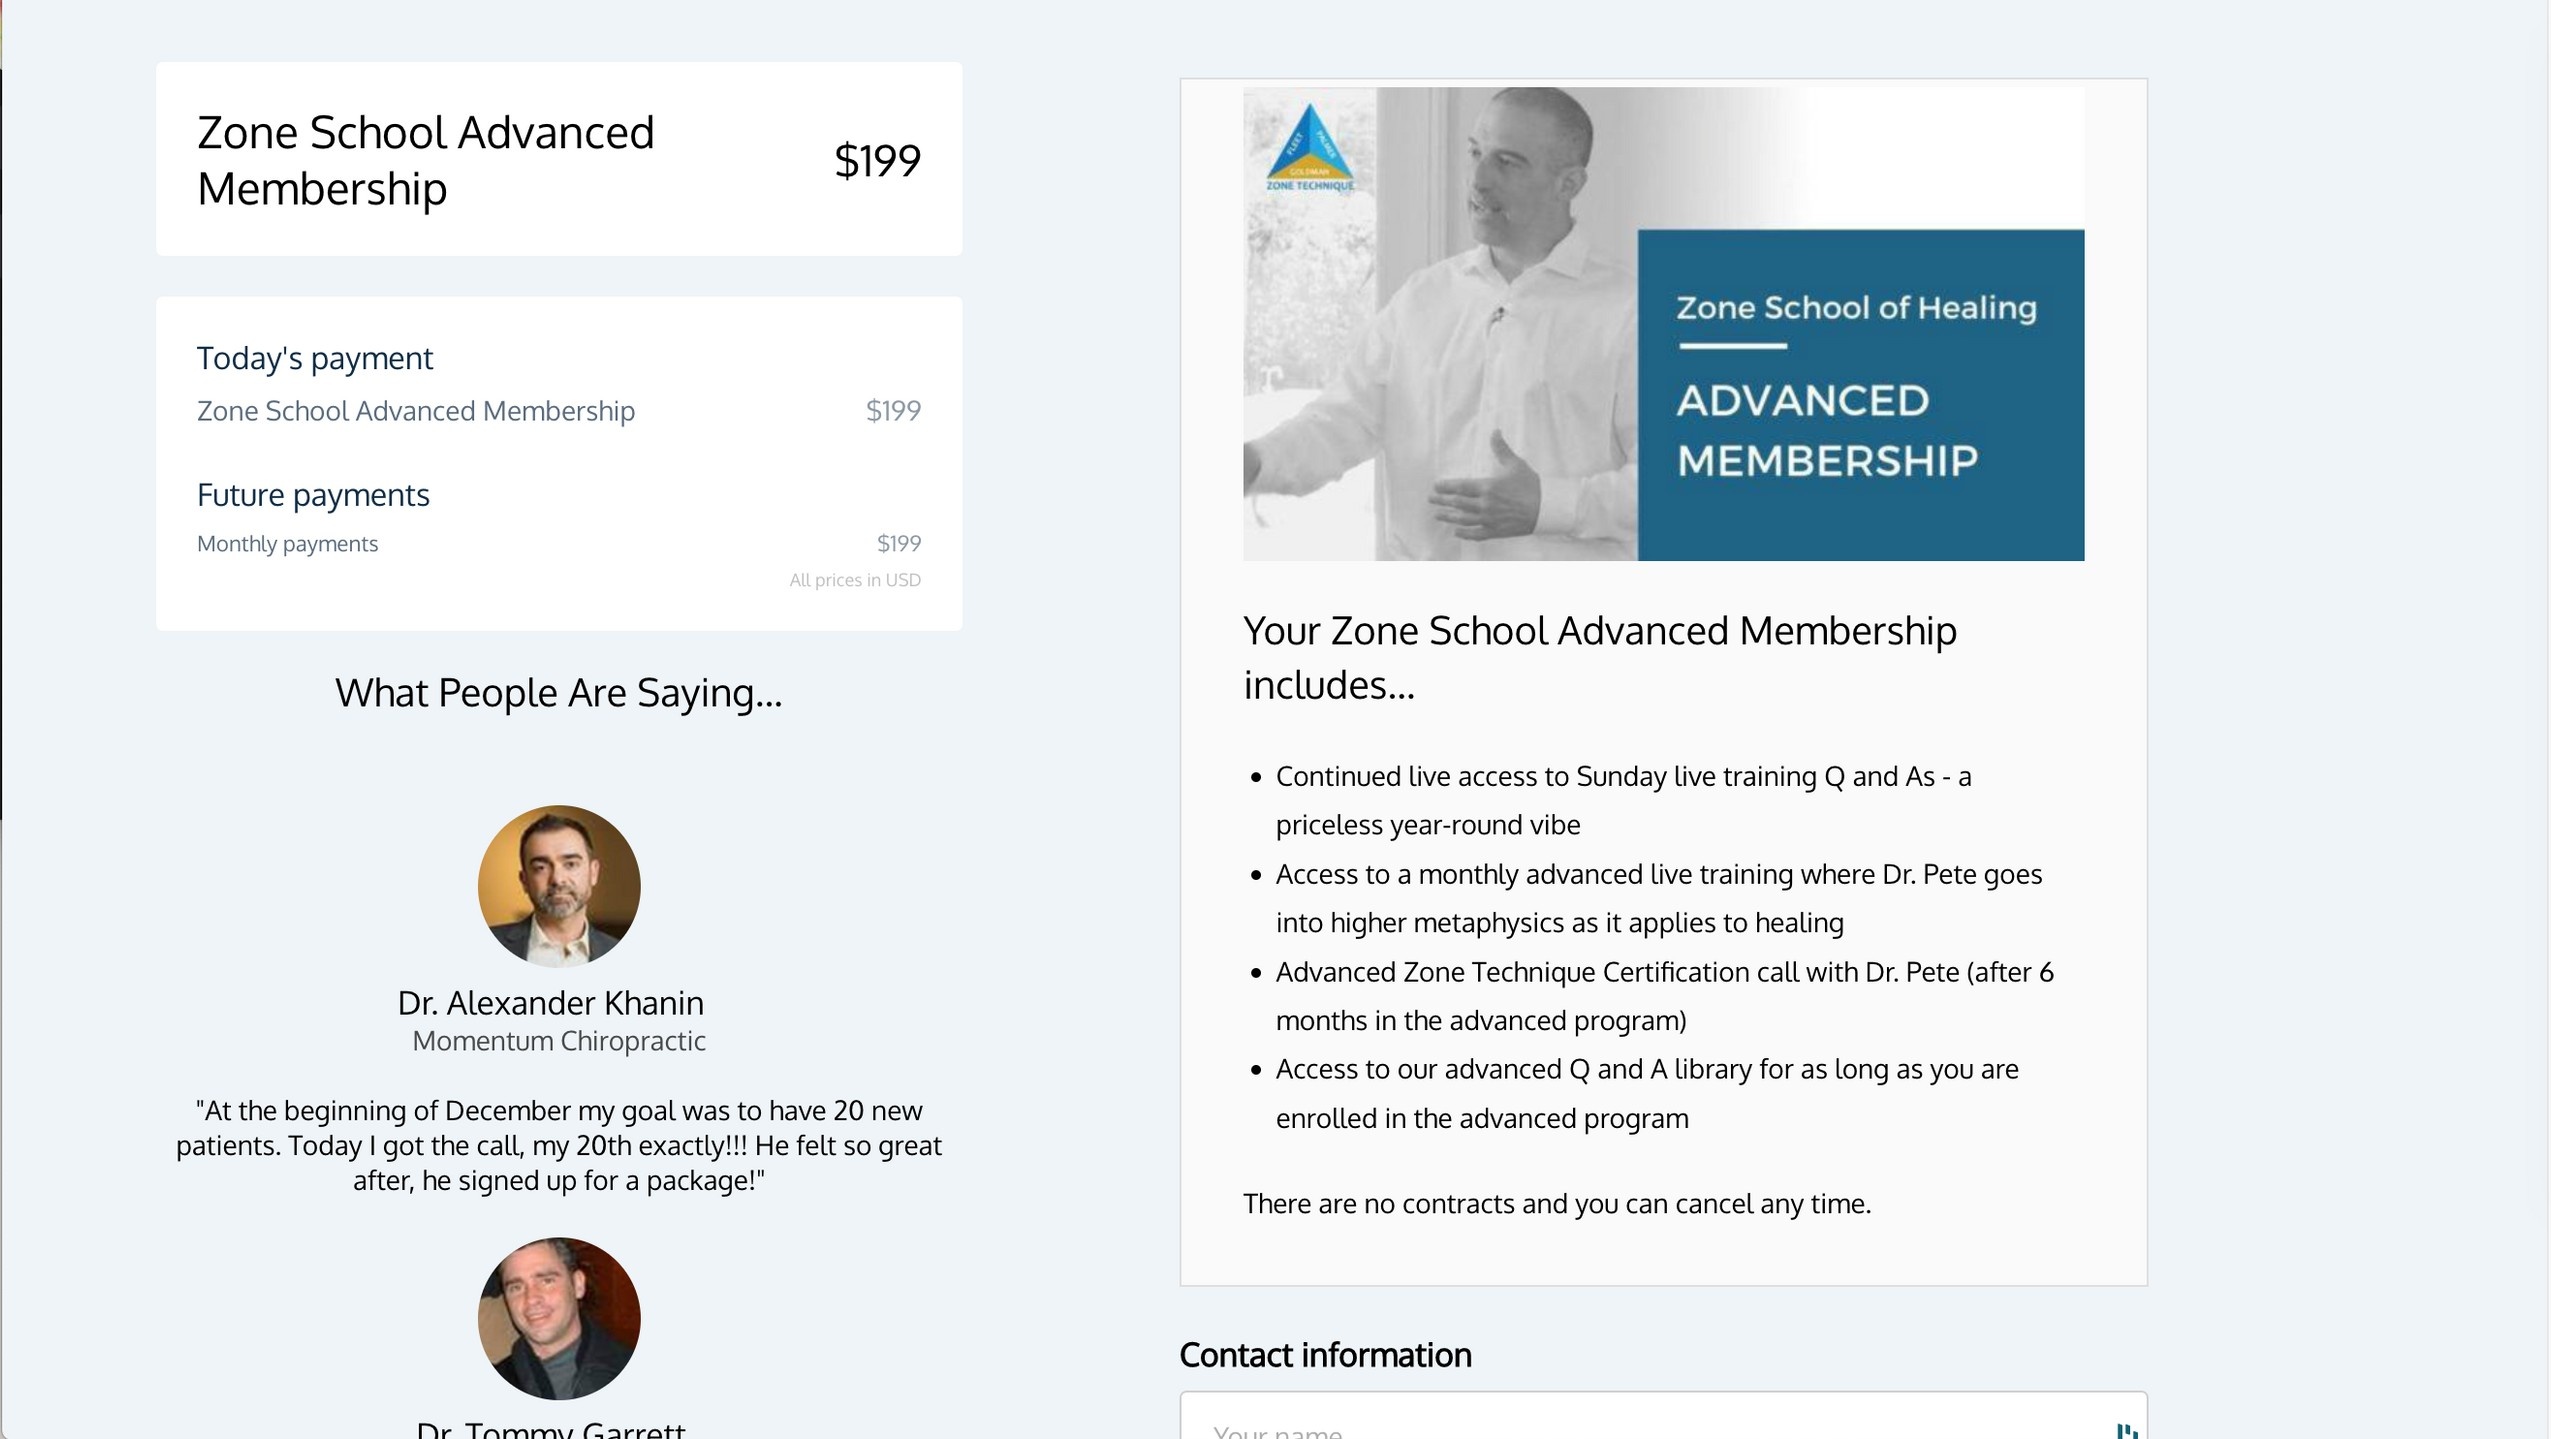
Task: Click the Zone Technique triangle logo
Action: [1309, 148]
